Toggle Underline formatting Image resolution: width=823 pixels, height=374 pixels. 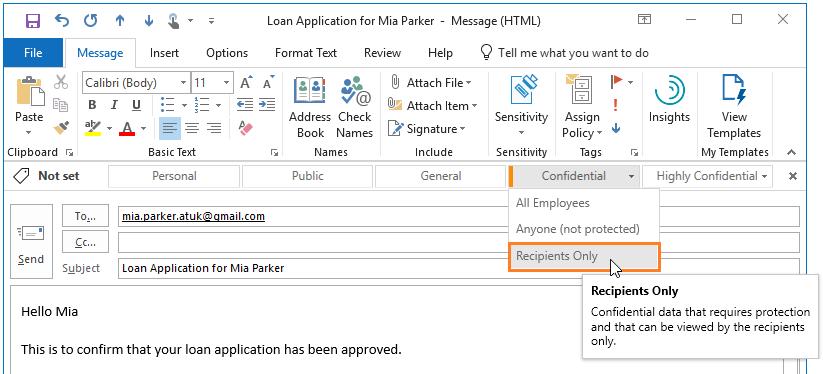[136, 105]
